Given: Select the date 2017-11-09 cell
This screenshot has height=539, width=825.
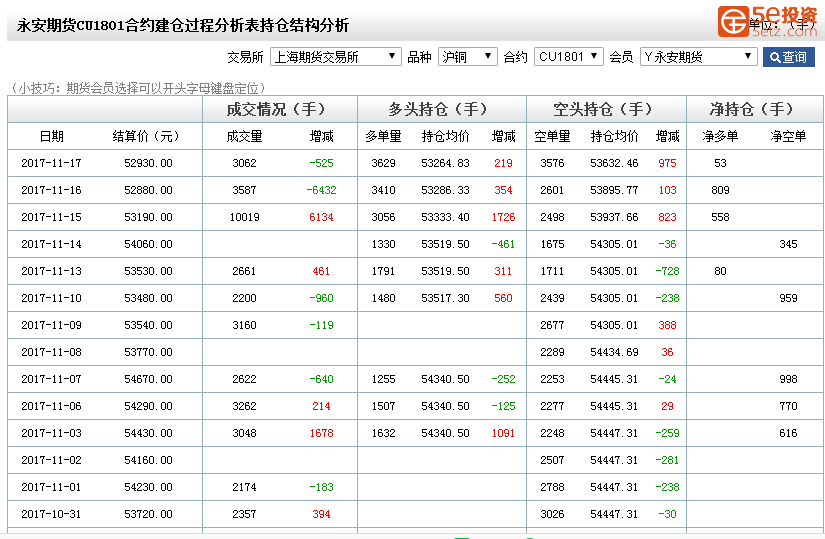Looking at the screenshot, I should click(x=52, y=325).
